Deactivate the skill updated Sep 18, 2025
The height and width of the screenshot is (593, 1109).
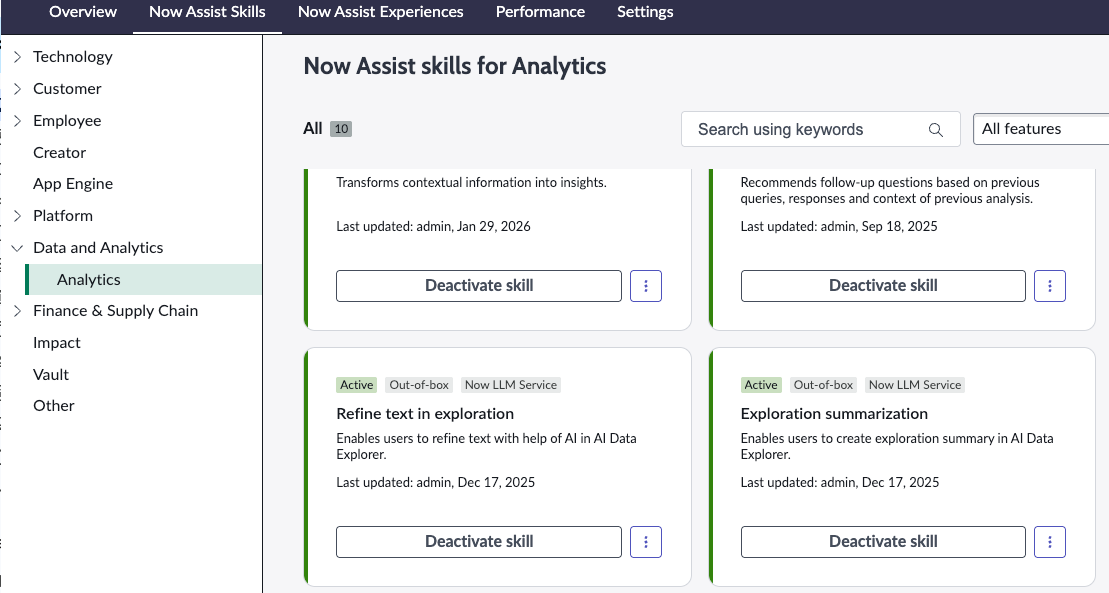pyautogui.click(x=883, y=286)
